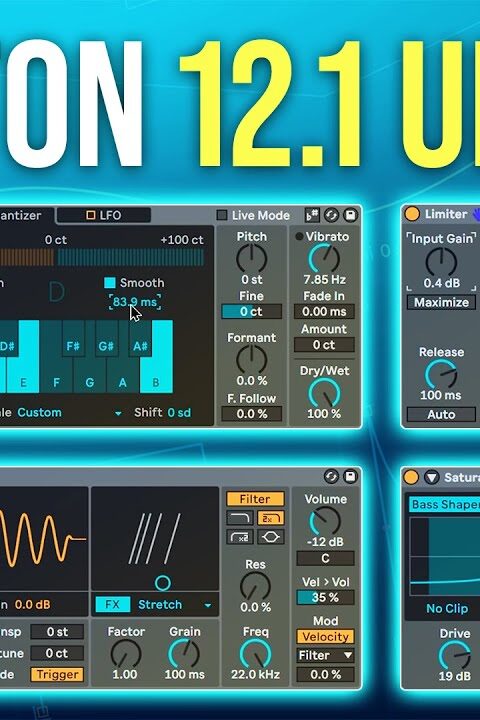Select the low-pass filter shape icon
The width and height of the screenshot is (480, 720).
pyautogui.click(x=240, y=518)
